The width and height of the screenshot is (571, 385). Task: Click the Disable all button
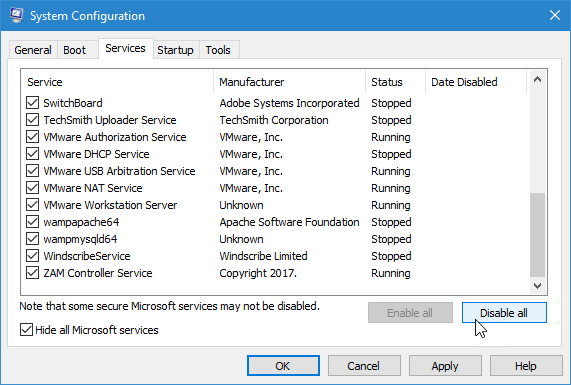click(x=504, y=313)
